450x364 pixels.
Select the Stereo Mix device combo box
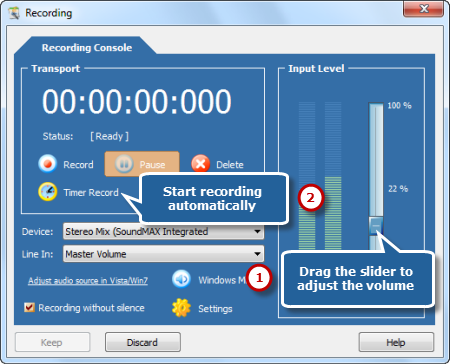pos(163,231)
